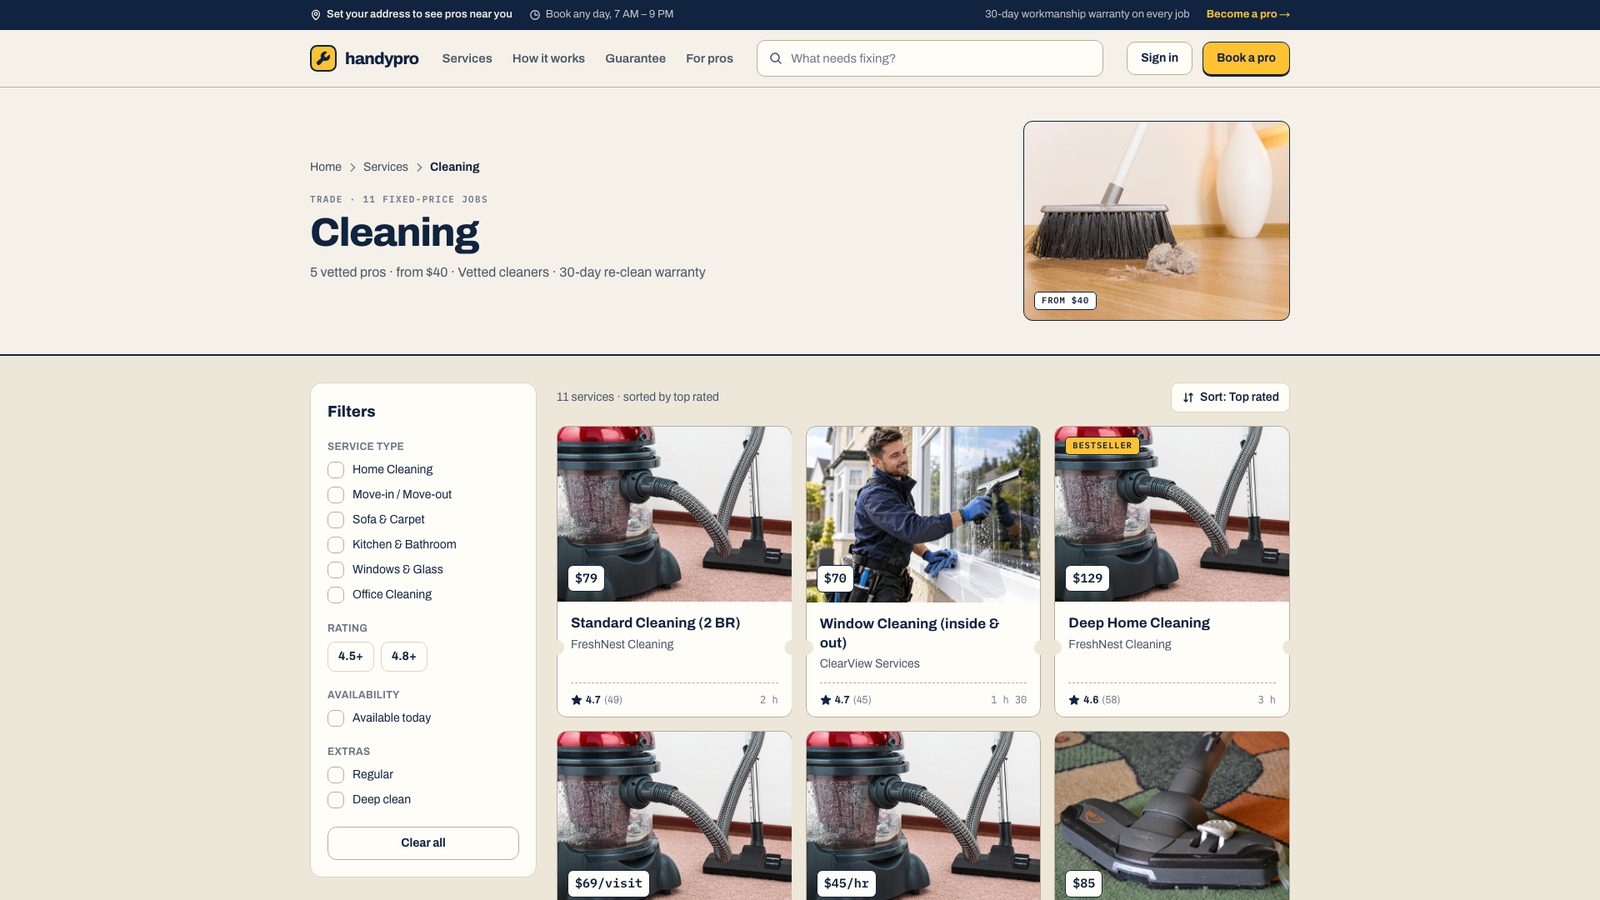Image resolution: width=1600 pixels, height=900 pixels.
Task: Toggle the Office Cleaning checkbox
Action: [x=336, y=595]
